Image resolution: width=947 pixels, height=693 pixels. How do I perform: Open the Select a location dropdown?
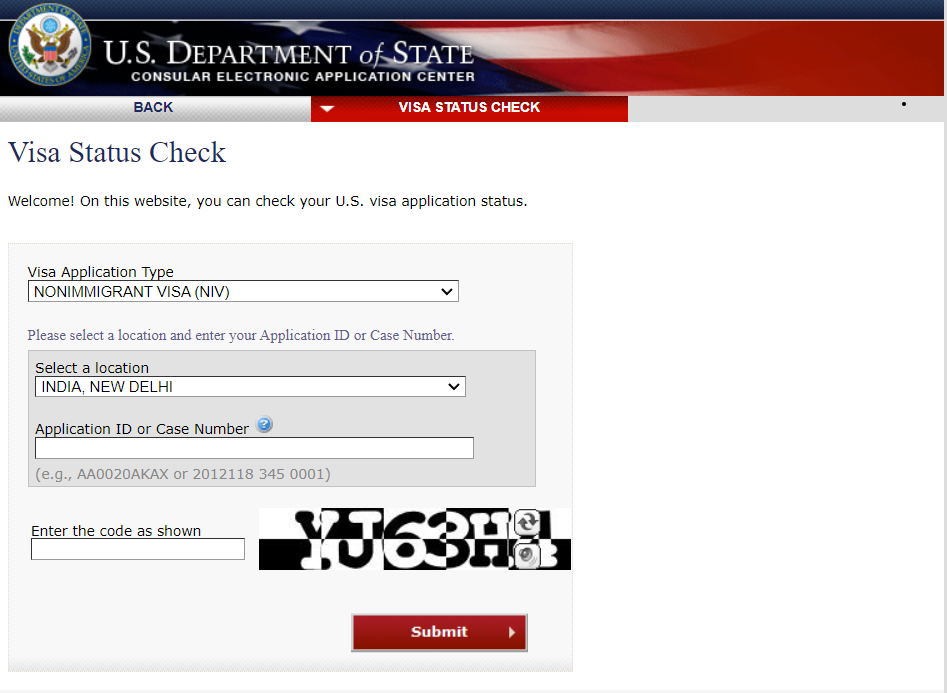click(x=250, y=387)
